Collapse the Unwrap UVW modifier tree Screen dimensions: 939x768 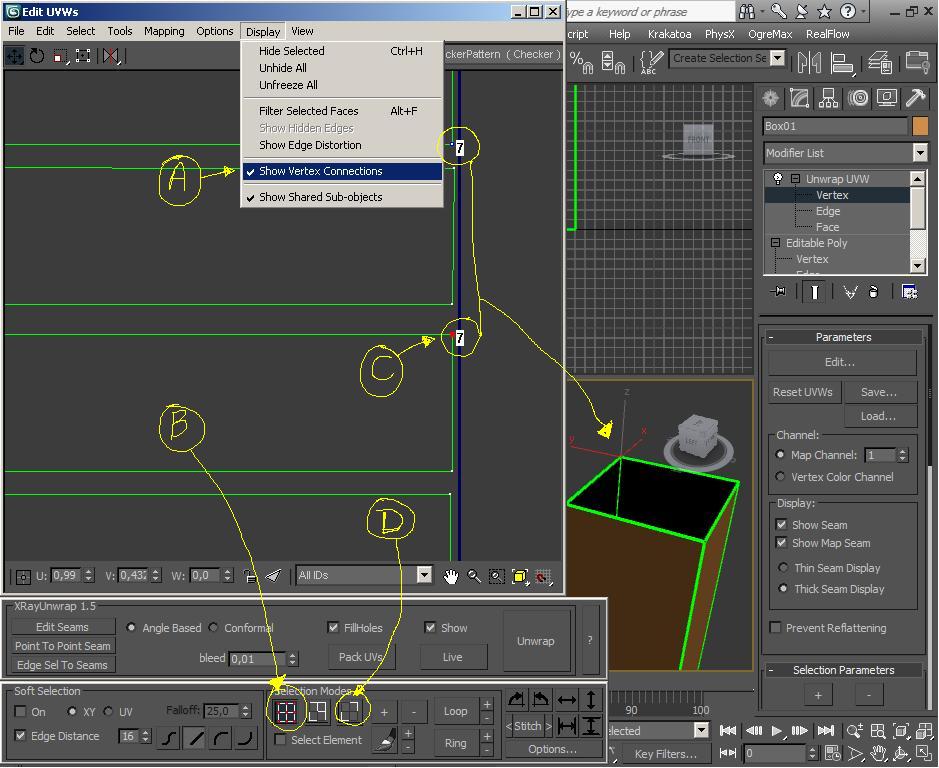[x=795, y=179]
